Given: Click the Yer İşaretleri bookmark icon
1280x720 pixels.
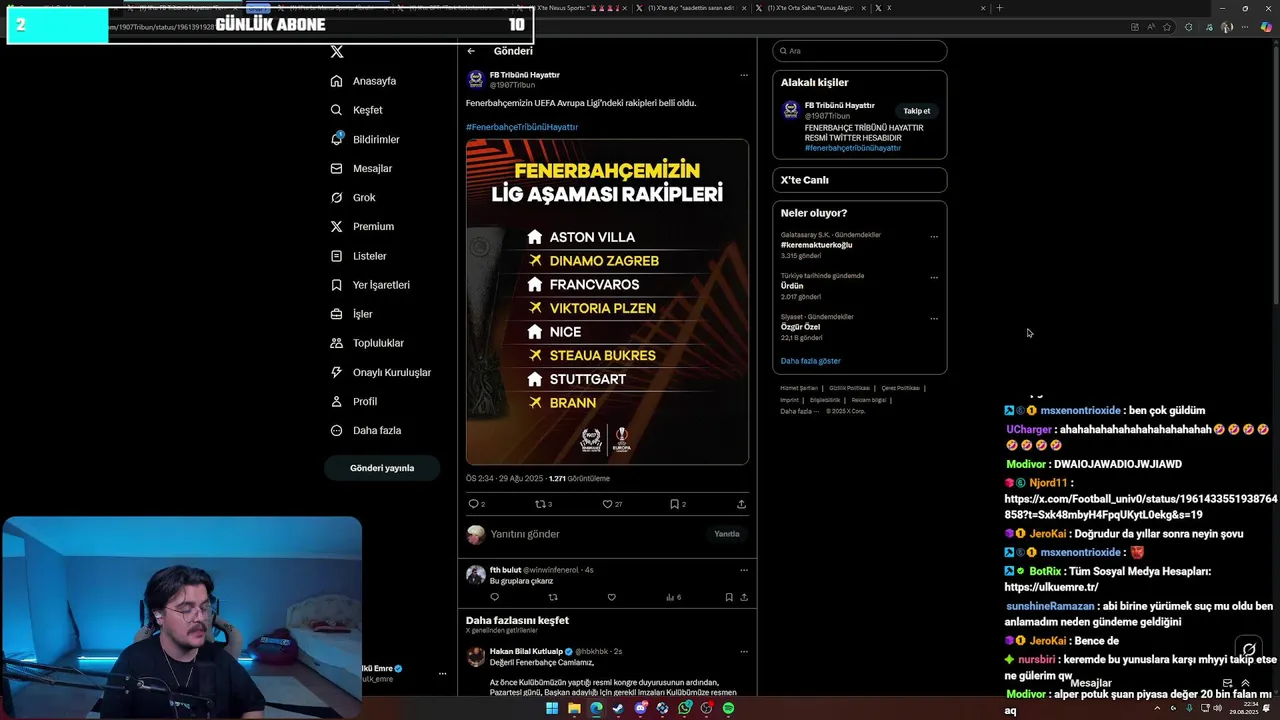Looking at the screenshot, I should tap(337, 285).
